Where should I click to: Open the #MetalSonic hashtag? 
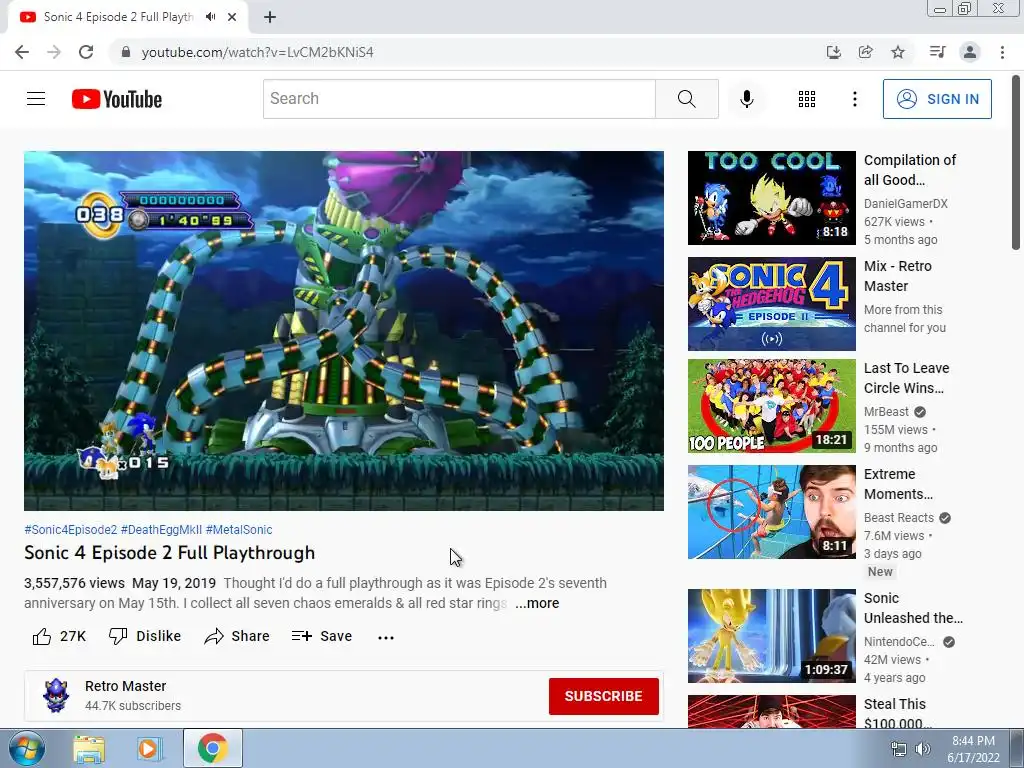[239, 530]
